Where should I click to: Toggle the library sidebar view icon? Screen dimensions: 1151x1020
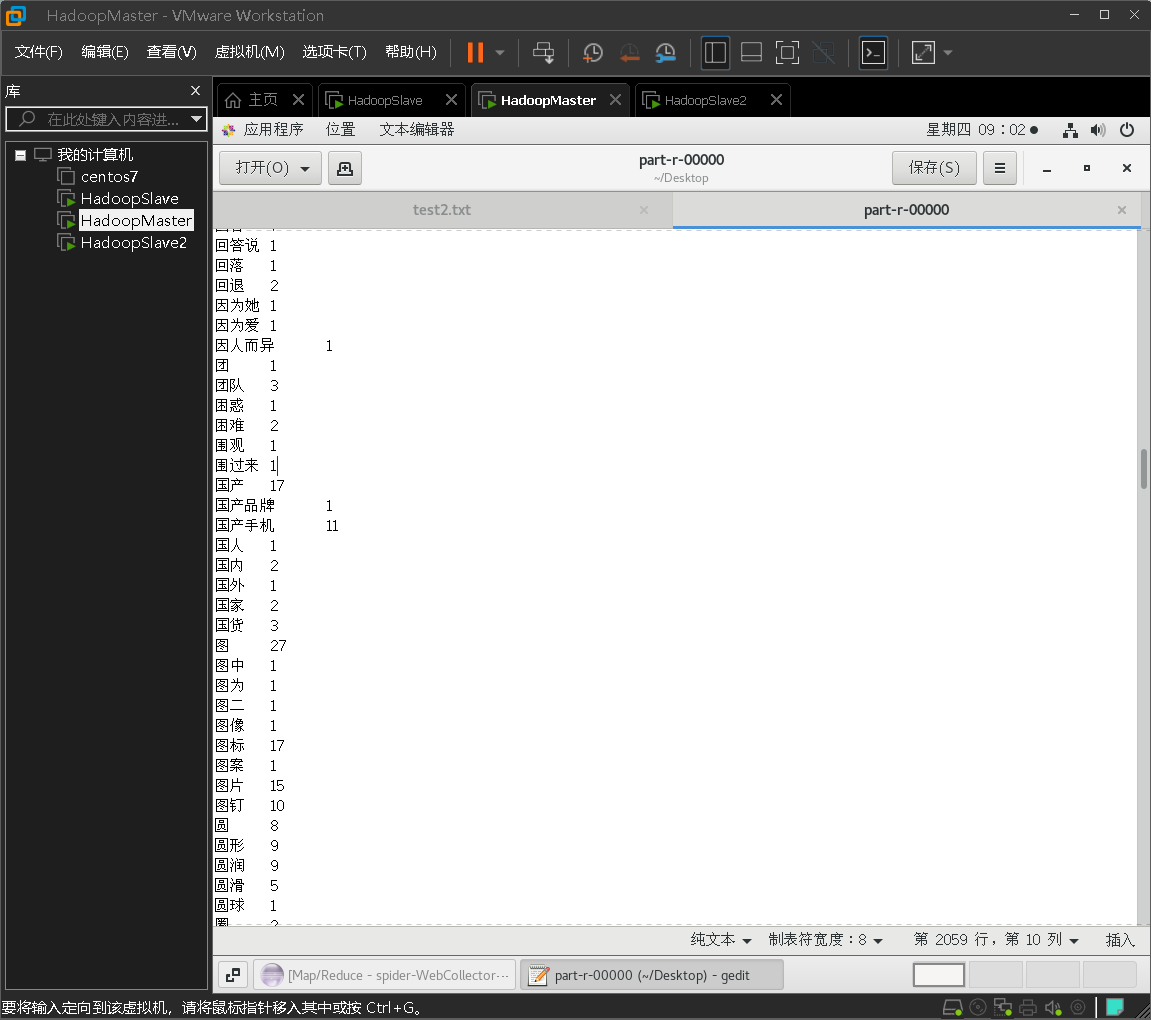pos(715,53)
